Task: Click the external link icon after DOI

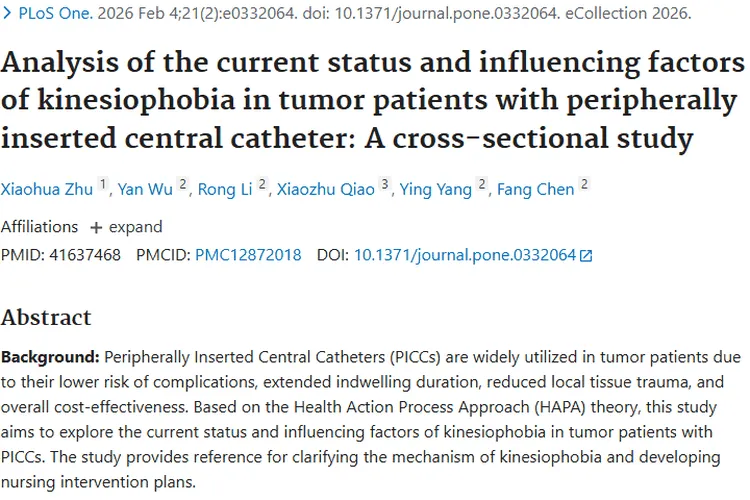Action: (x=586, y=256)
